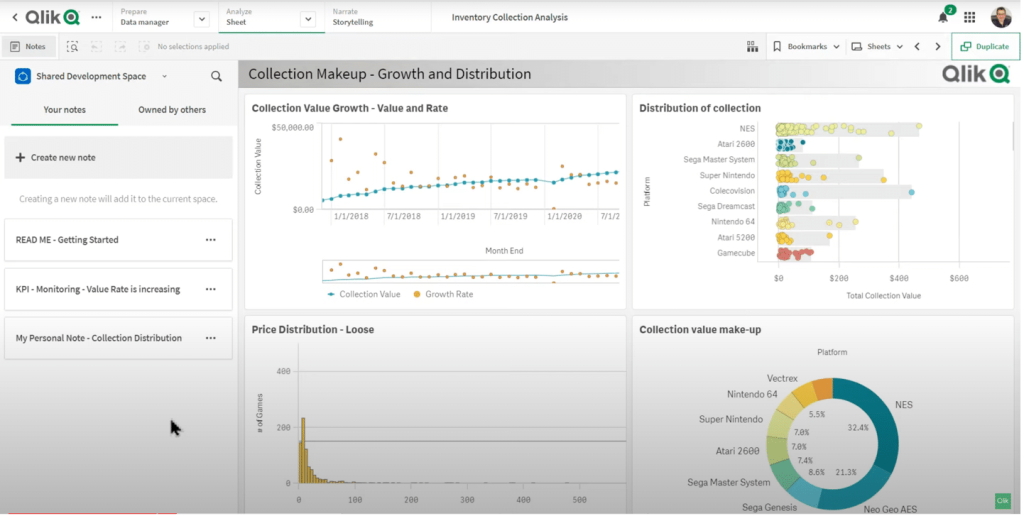Open the user profile avatar
Viewport: 1024px width, 516px height.
(x=1000, y=18)
